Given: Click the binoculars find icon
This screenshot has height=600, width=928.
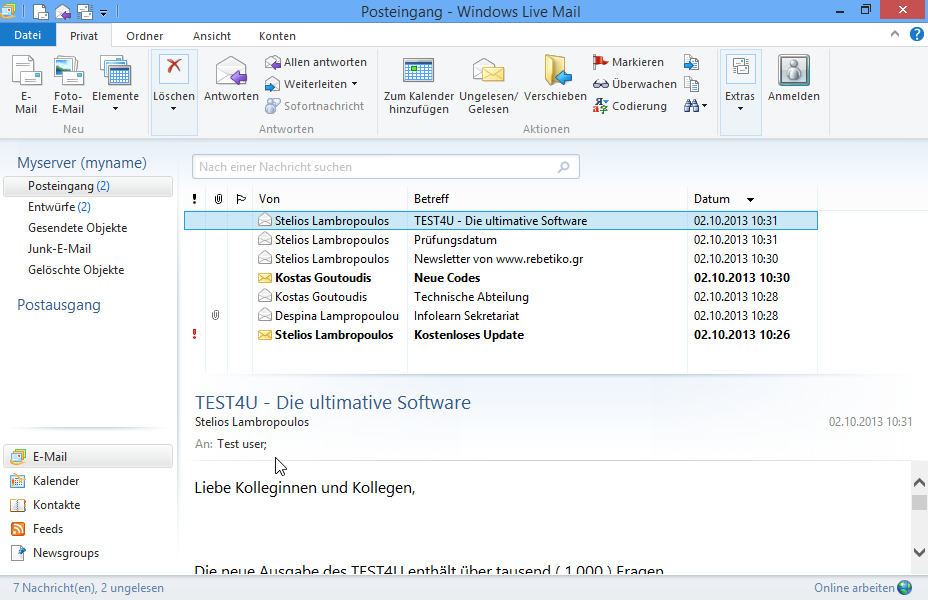Looking at the screenshot, I should [691, 106].
